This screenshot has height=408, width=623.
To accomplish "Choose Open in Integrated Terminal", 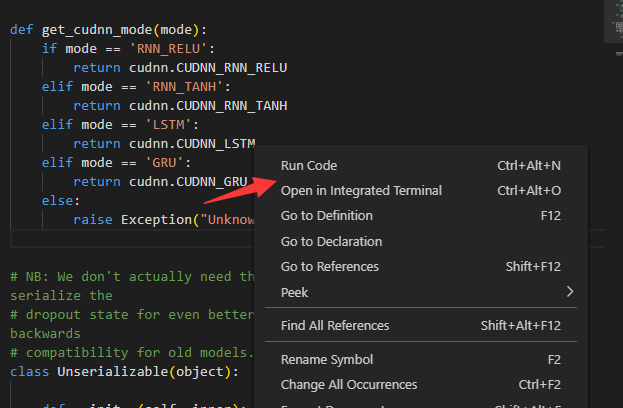I will click(421, 190).
